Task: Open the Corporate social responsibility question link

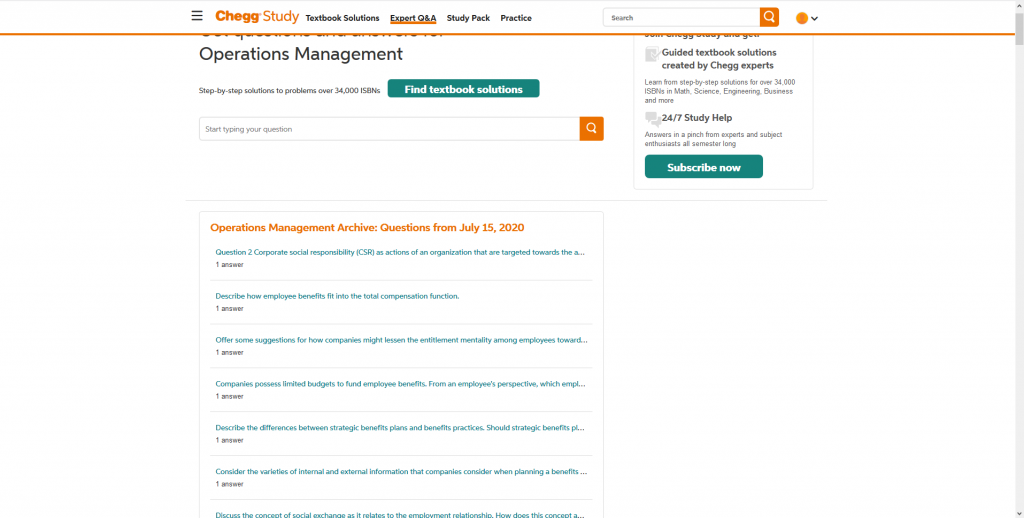Action: pyautogui.click(x=400, y=252)
